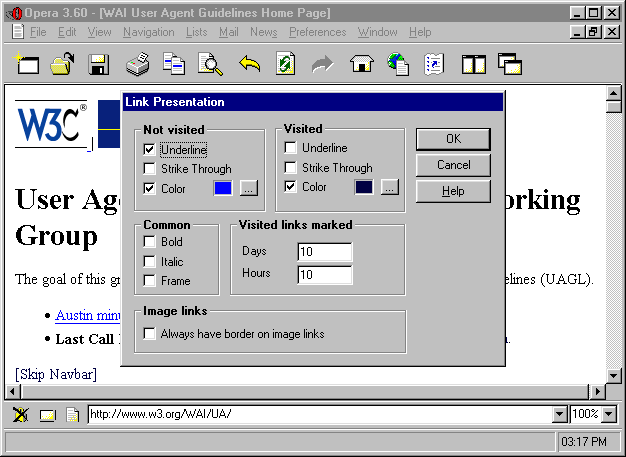Open the Navigation menu
Viewport: 626px width, 457px height.
[x=148, y=32]
